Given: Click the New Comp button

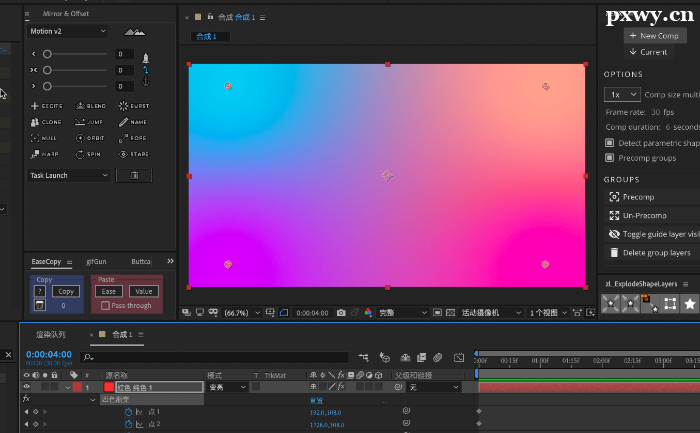Looking at the screenshot, I should 654,36.
